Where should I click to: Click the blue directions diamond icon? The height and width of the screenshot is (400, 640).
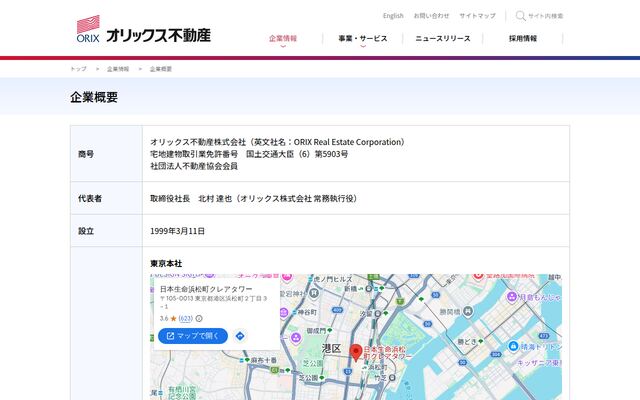[240, 336]
